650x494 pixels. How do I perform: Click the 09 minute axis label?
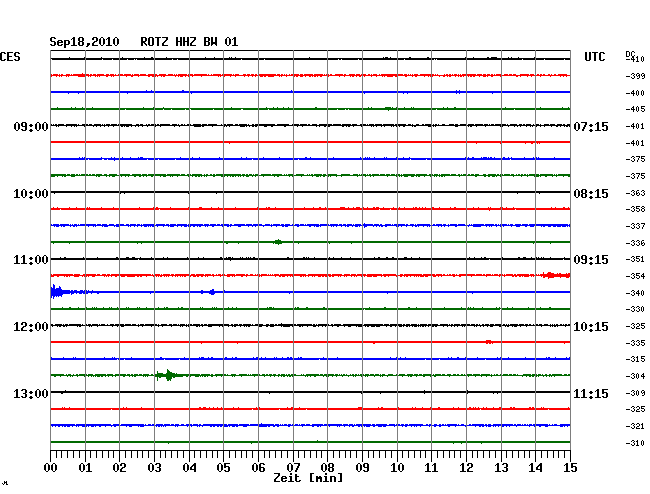click(362, 468)
